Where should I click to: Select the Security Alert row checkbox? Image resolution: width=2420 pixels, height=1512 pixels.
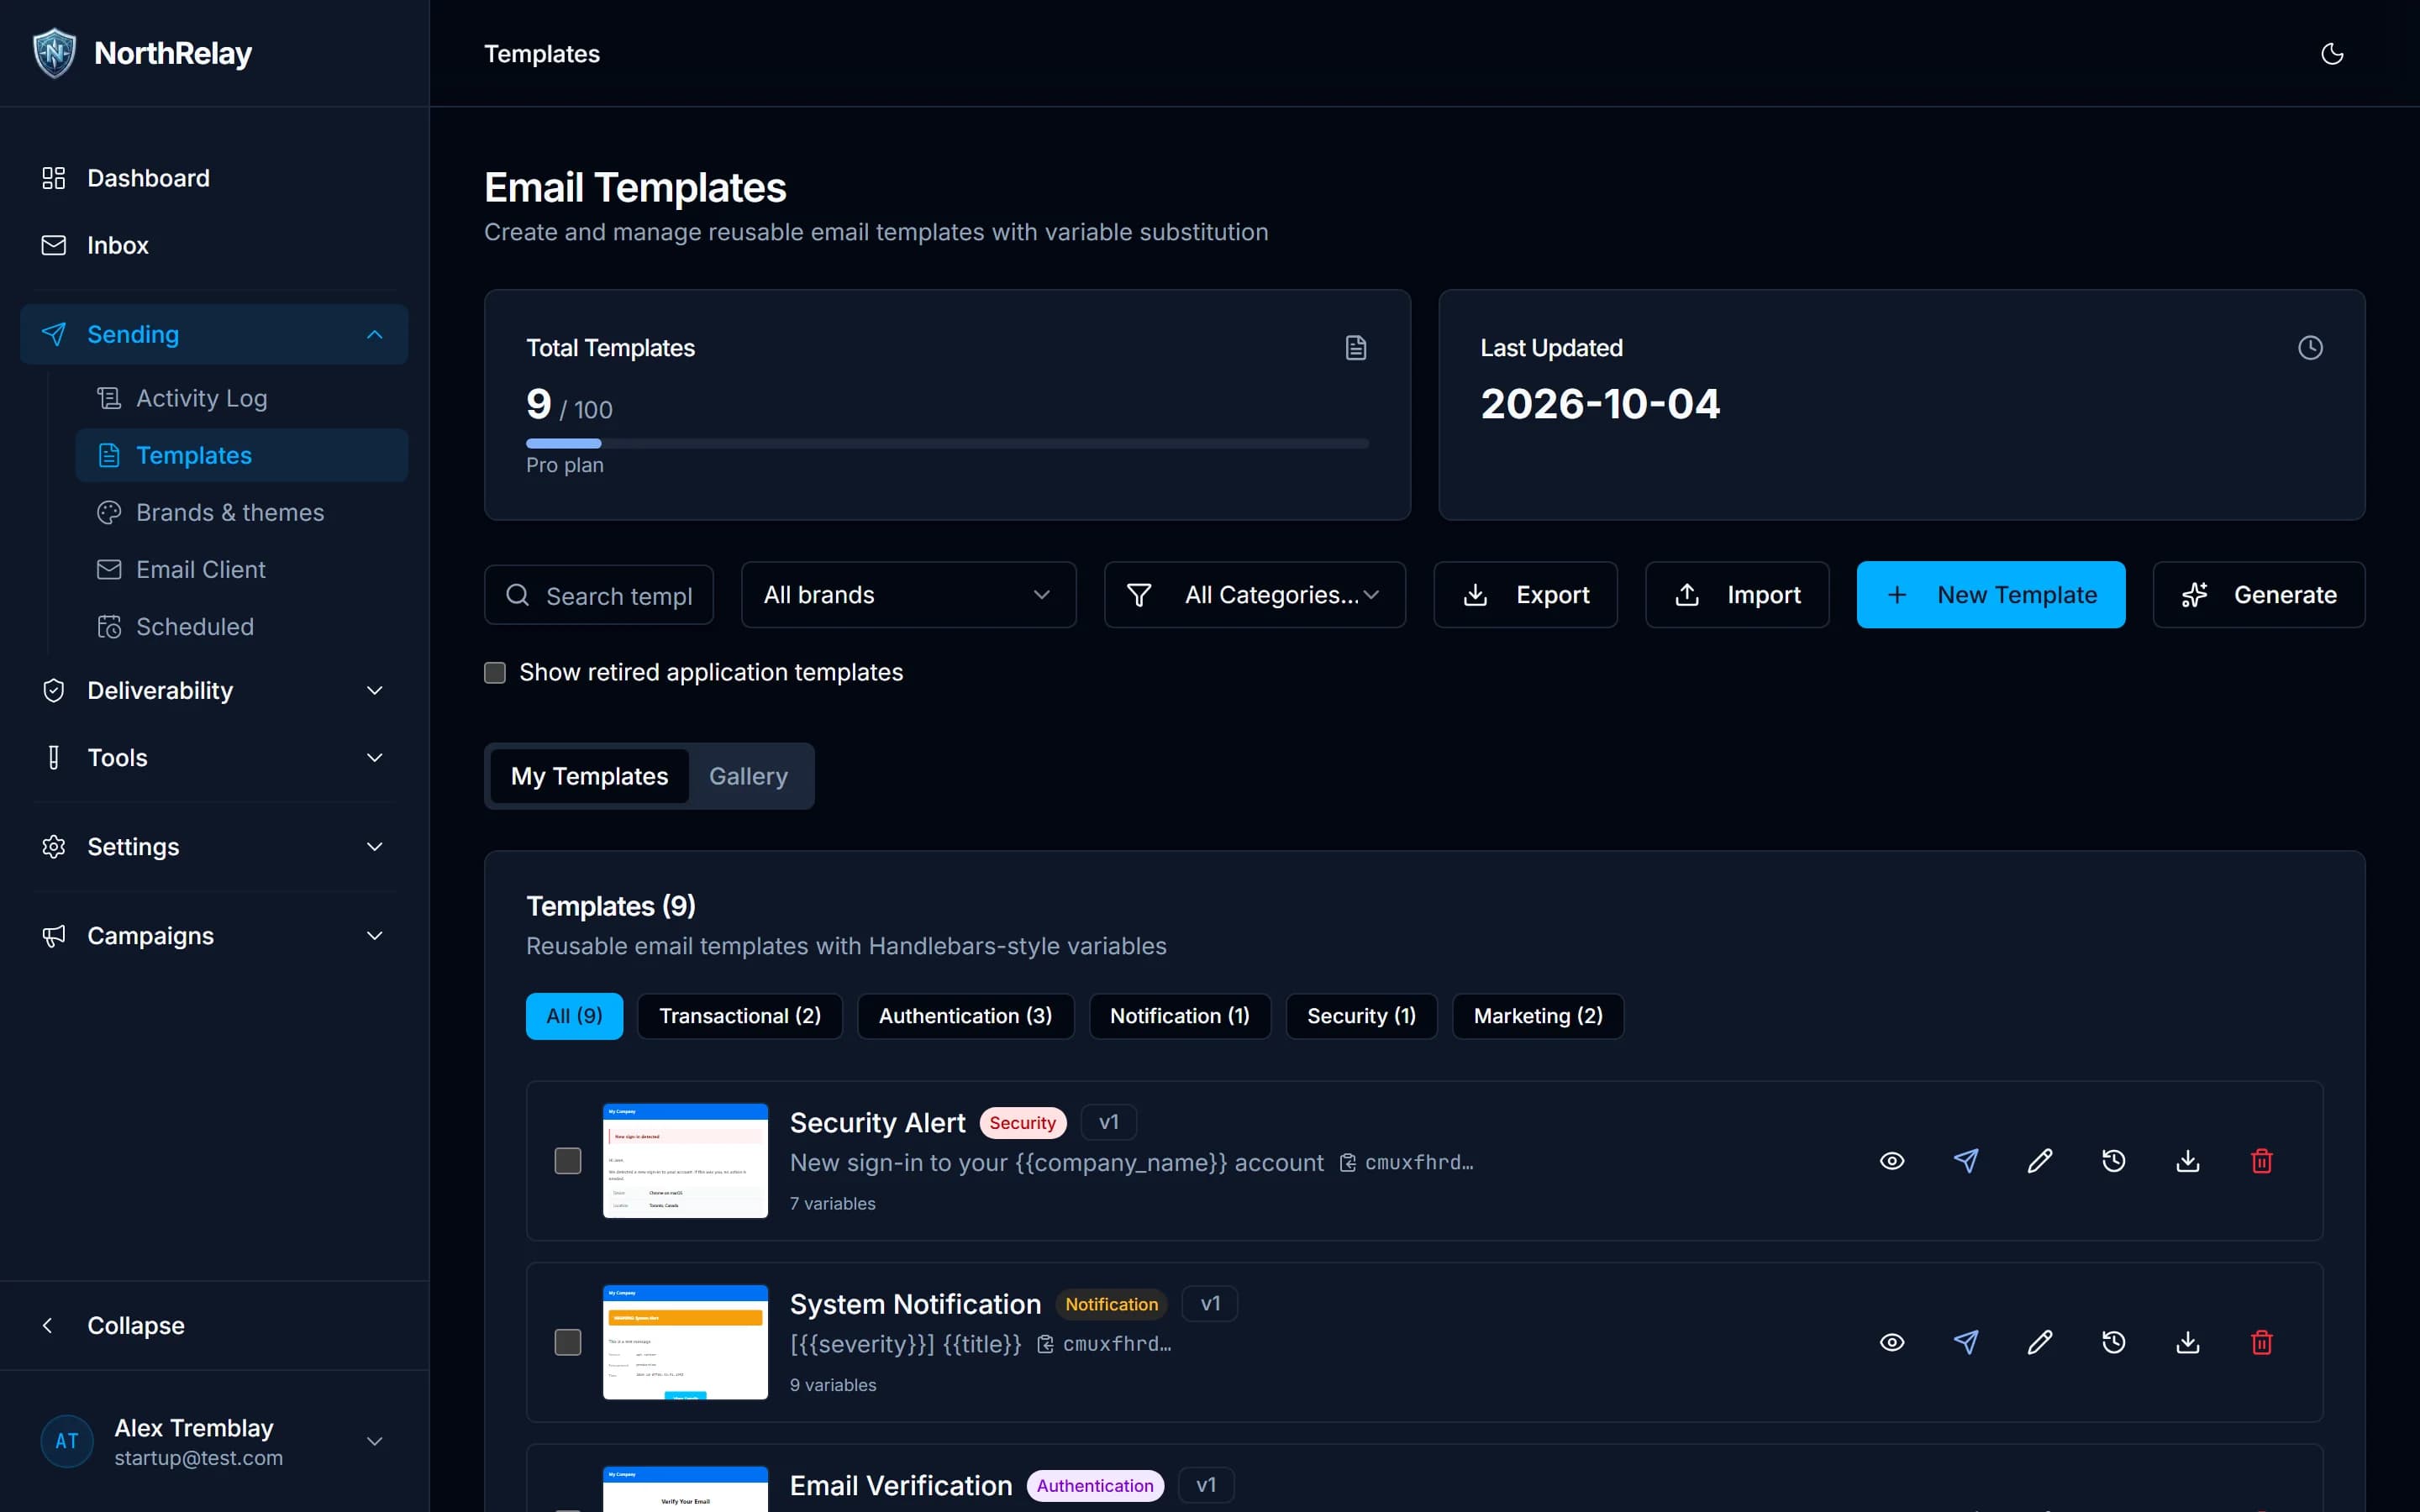click(568, 1161)
